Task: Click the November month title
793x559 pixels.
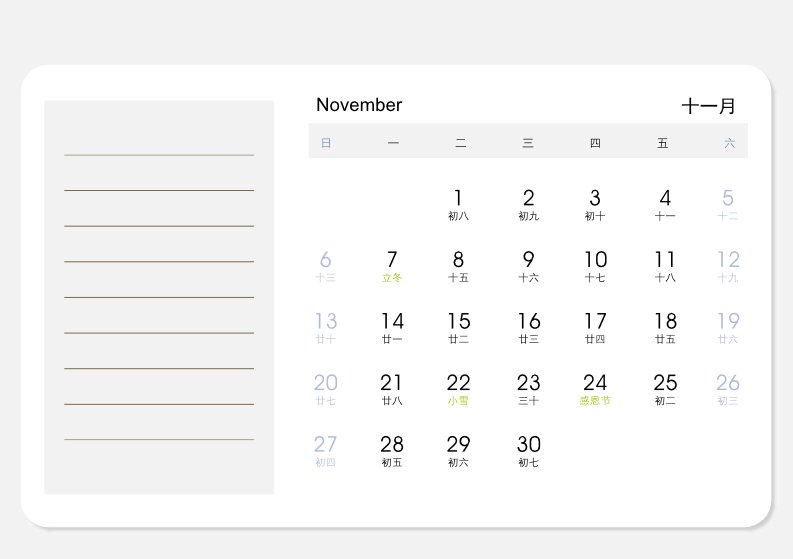Action: (359, 105)
